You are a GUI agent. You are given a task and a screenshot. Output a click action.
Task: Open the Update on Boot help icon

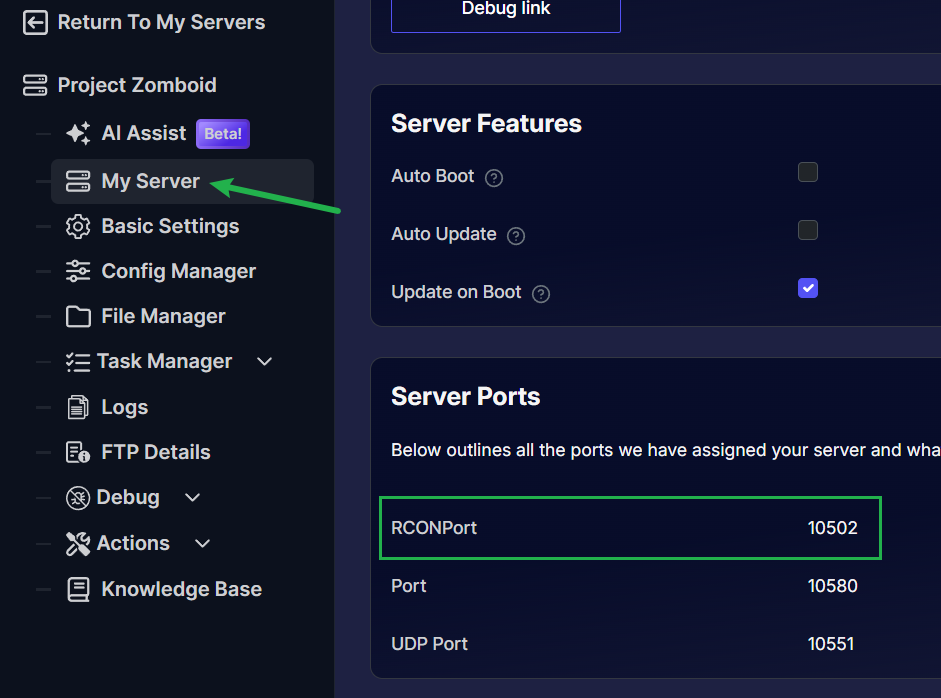pyautogui.click(x=541, y=293)
